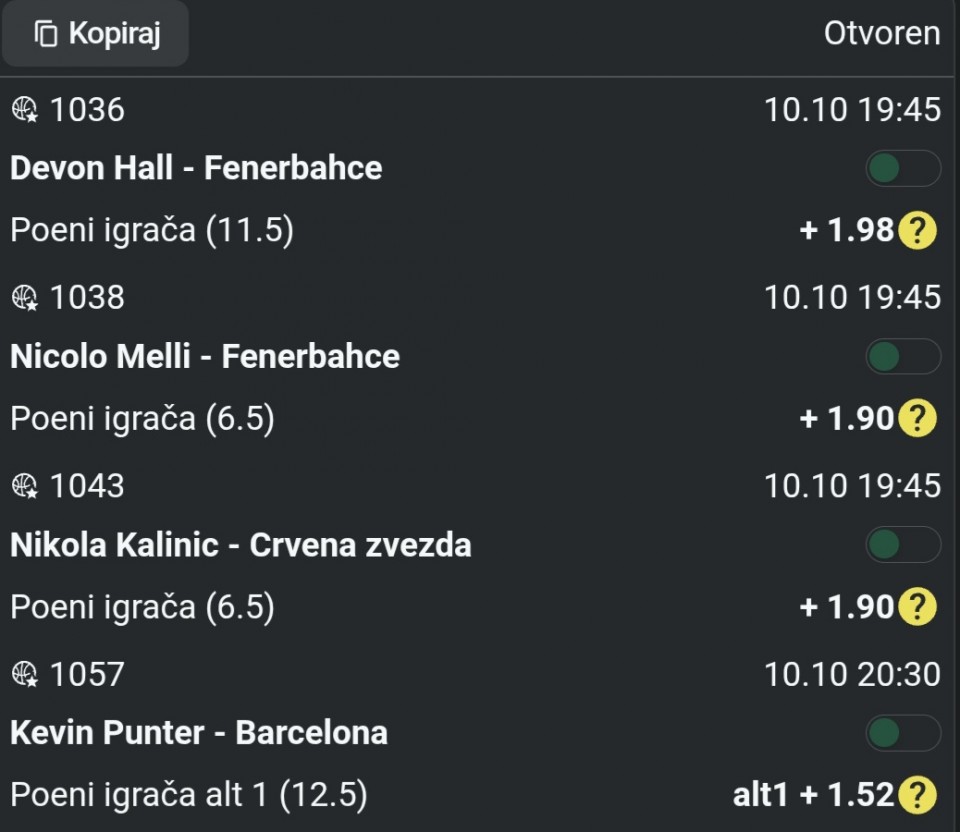Switch the Kevin Punter - Barcelona toggle
Image resolution: width=960 pixels, height=832 pixels.
[x=902, y=733]
